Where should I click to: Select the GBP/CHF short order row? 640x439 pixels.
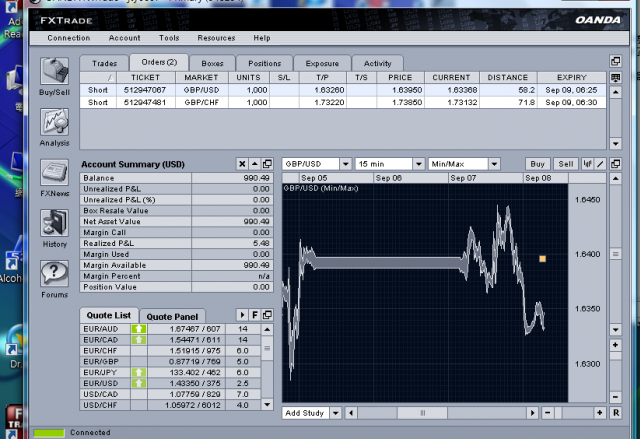pyautogui.click(x=343, y=102)
